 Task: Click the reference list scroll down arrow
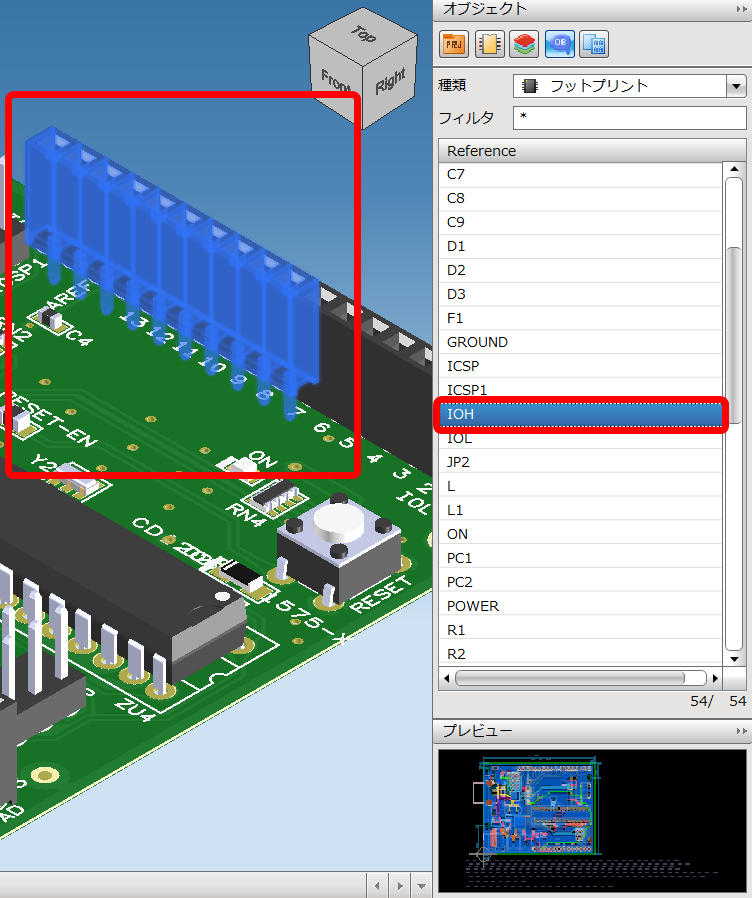[736, 659]
